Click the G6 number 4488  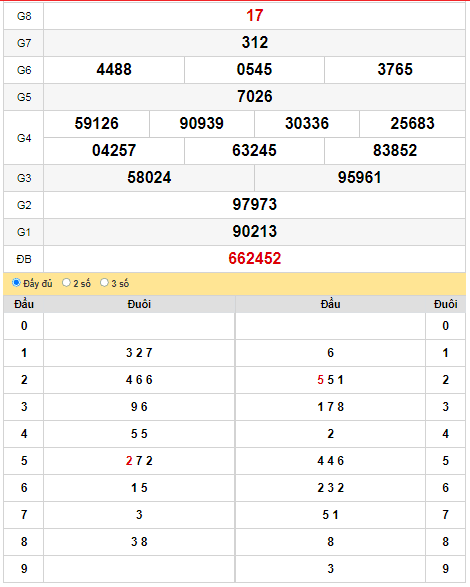pos(114,70)
